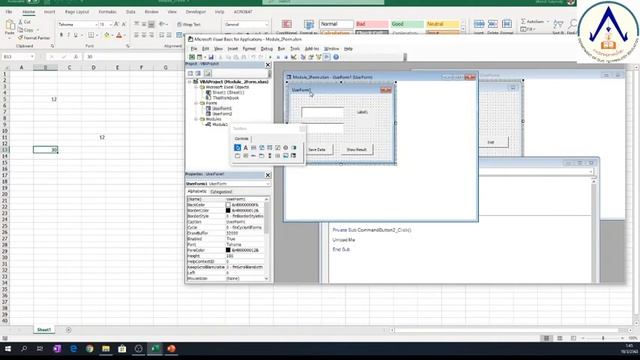The image size is (640, 360).
Task: Select the Select Objects pointer tool in Toolbox
Action: 238,148
